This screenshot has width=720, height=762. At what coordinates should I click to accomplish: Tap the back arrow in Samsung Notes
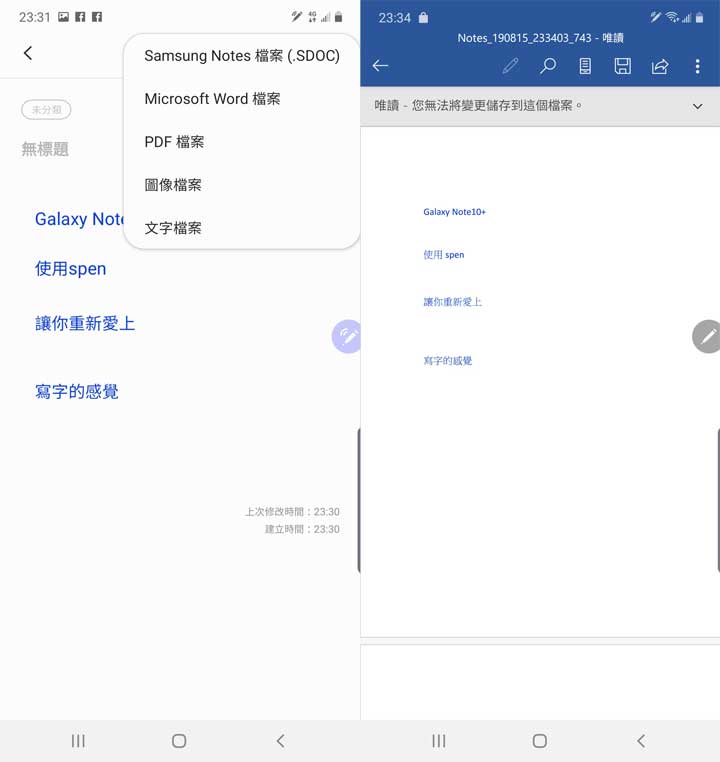click(28, 53)
